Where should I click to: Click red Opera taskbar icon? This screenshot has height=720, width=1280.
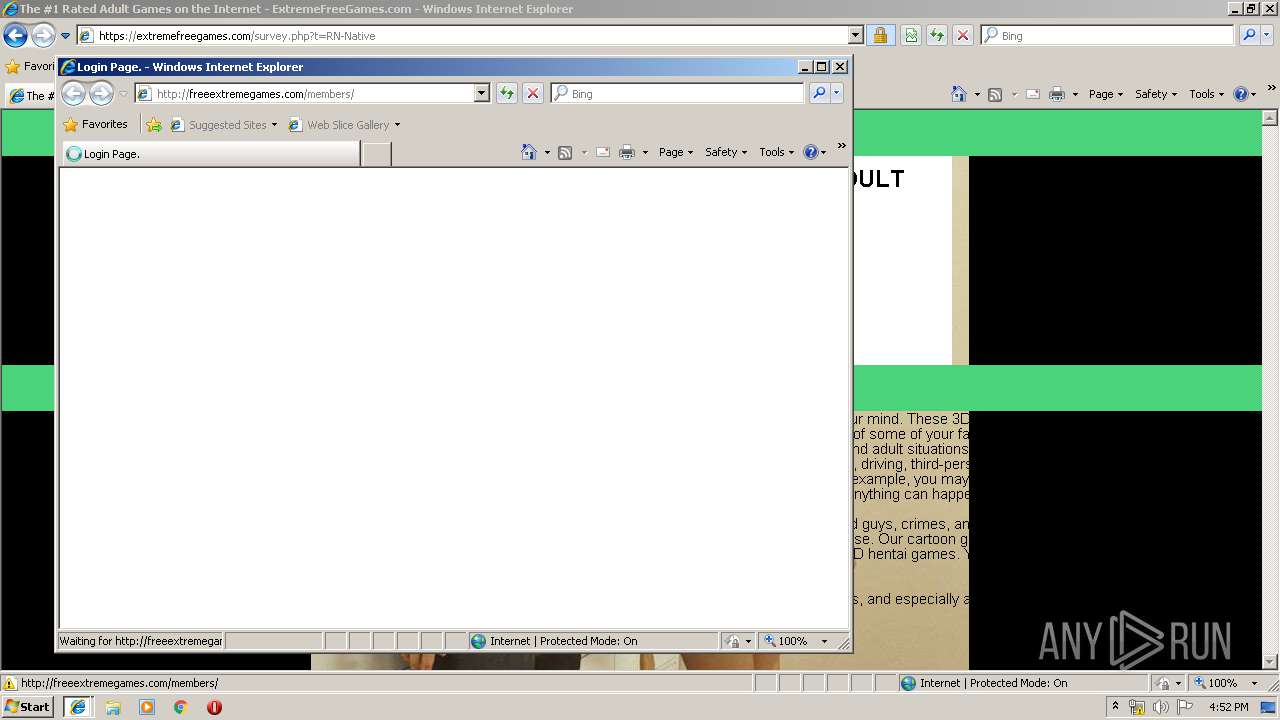(x=214, y=707)
